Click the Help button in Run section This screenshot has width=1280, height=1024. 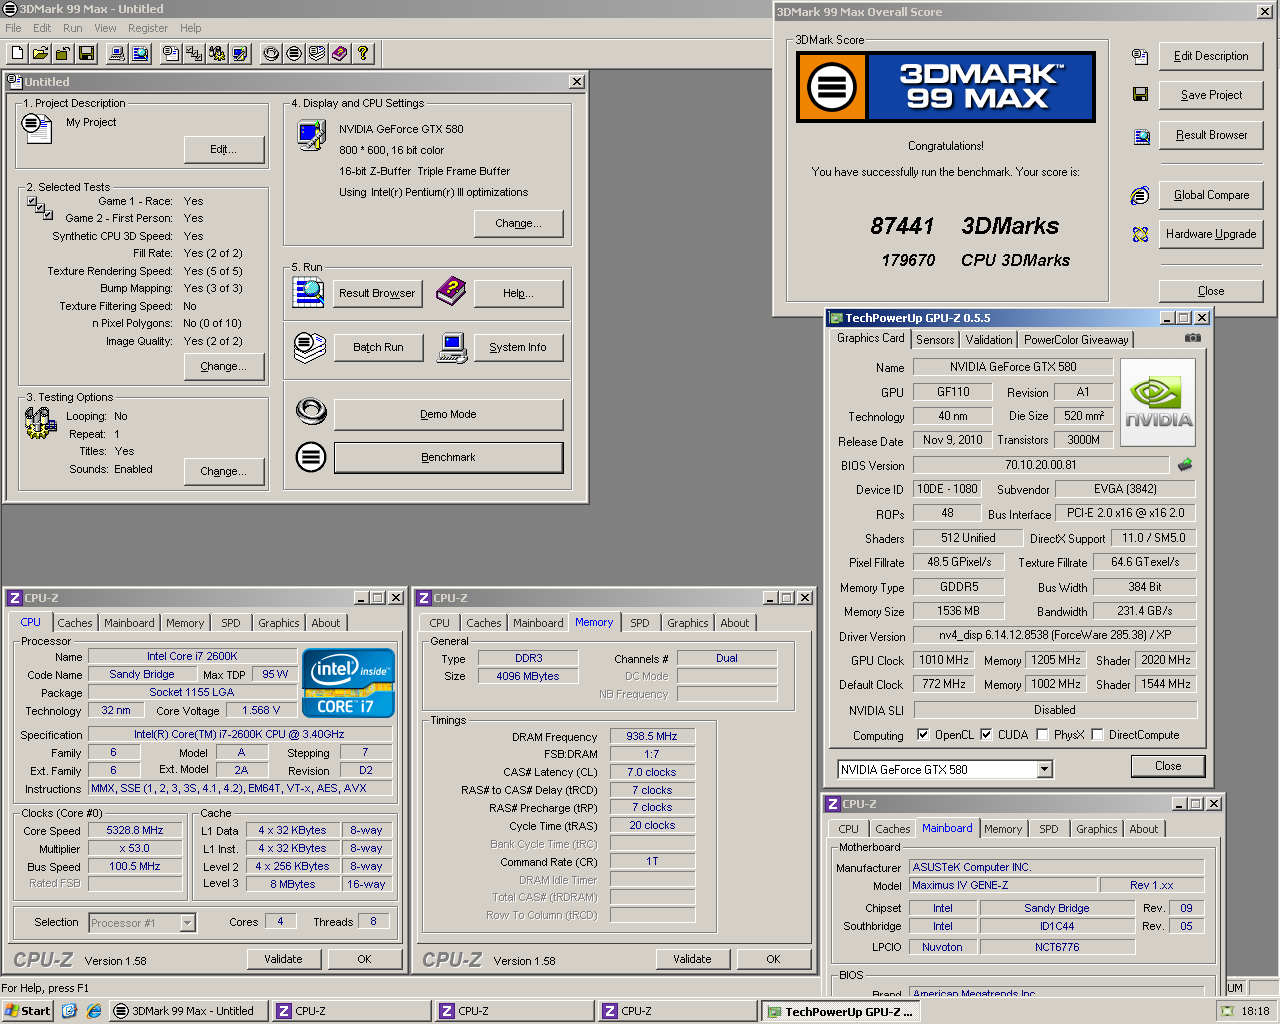tap(518, 294)
